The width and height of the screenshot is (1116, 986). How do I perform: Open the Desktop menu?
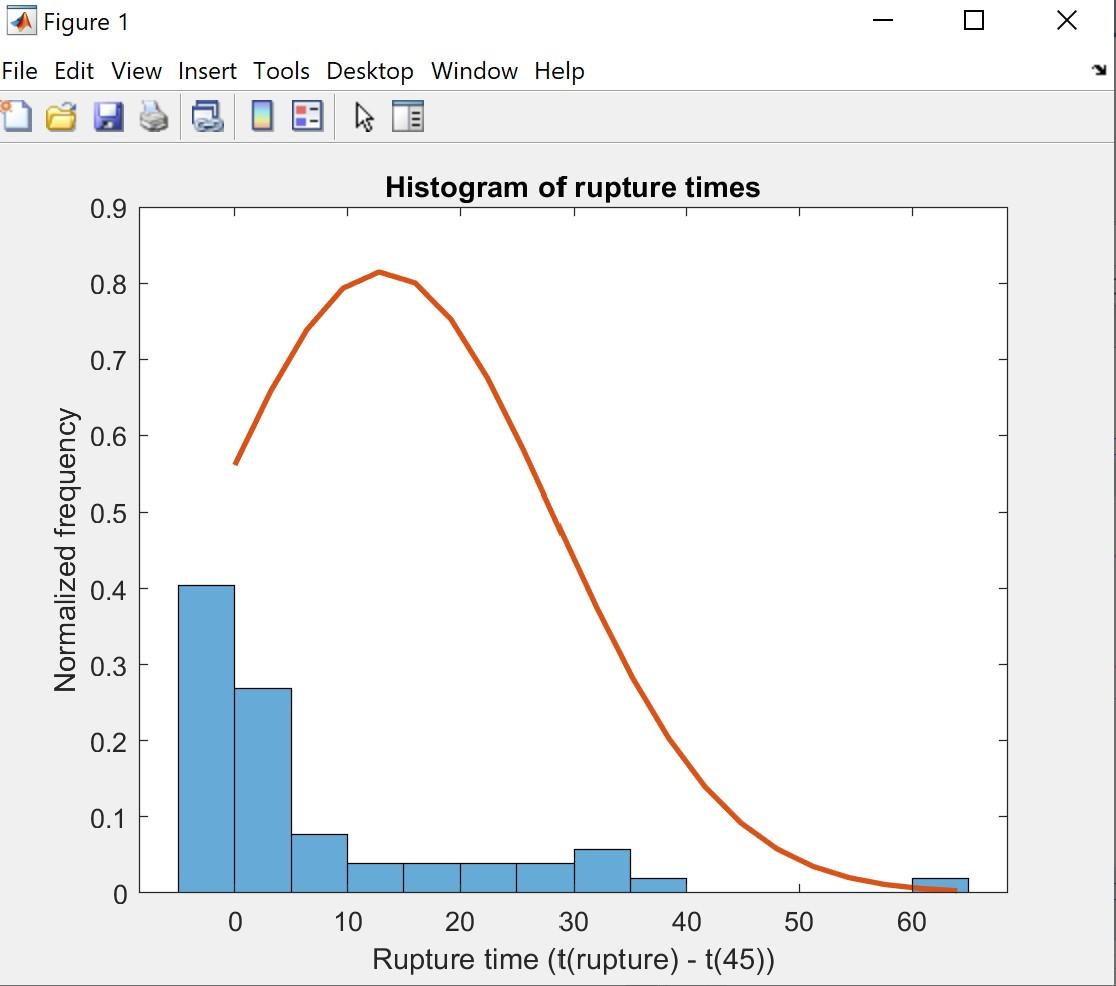pyautogui.click(x=369, y=71)
